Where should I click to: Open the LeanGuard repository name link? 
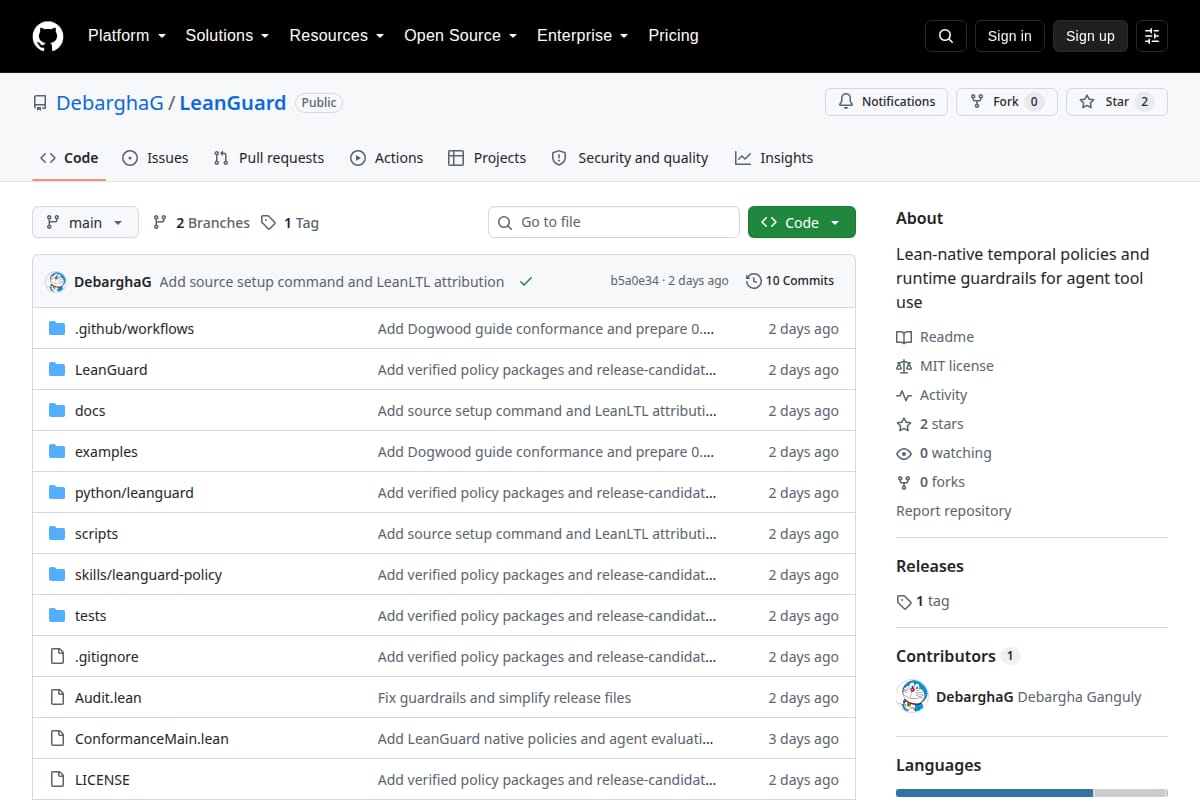[x=233, y=103]
